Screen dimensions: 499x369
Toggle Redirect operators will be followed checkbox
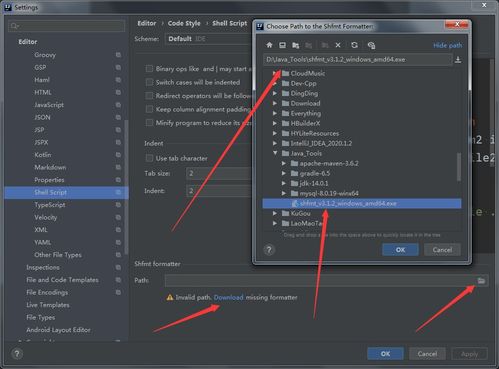pyautogui.click(x=149, y=96)
